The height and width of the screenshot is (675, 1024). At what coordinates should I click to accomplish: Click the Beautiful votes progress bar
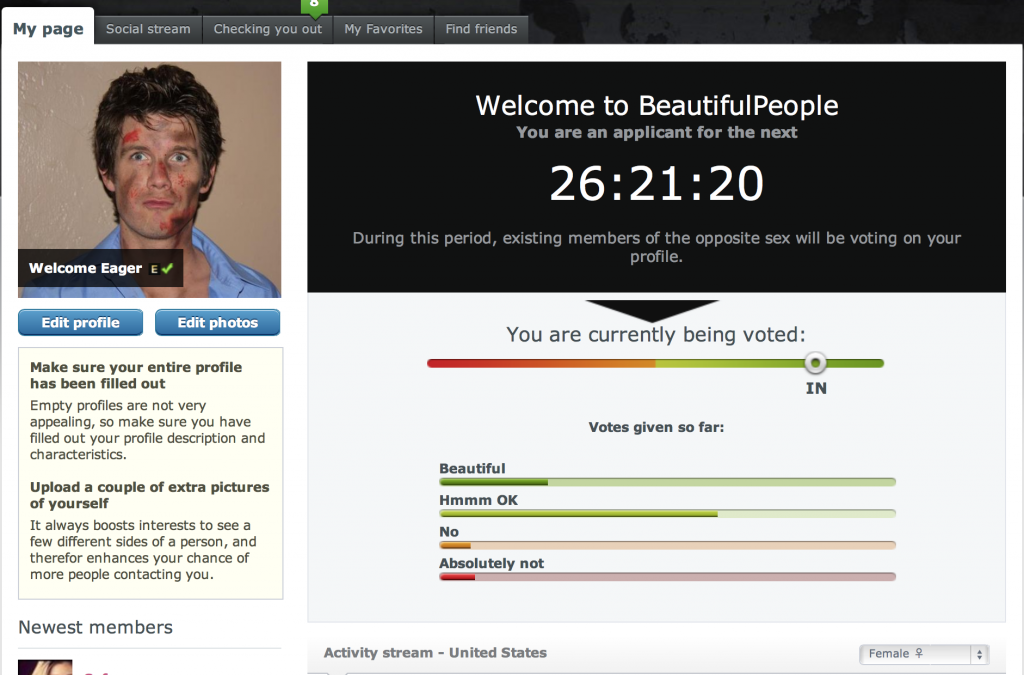(667, 482)
